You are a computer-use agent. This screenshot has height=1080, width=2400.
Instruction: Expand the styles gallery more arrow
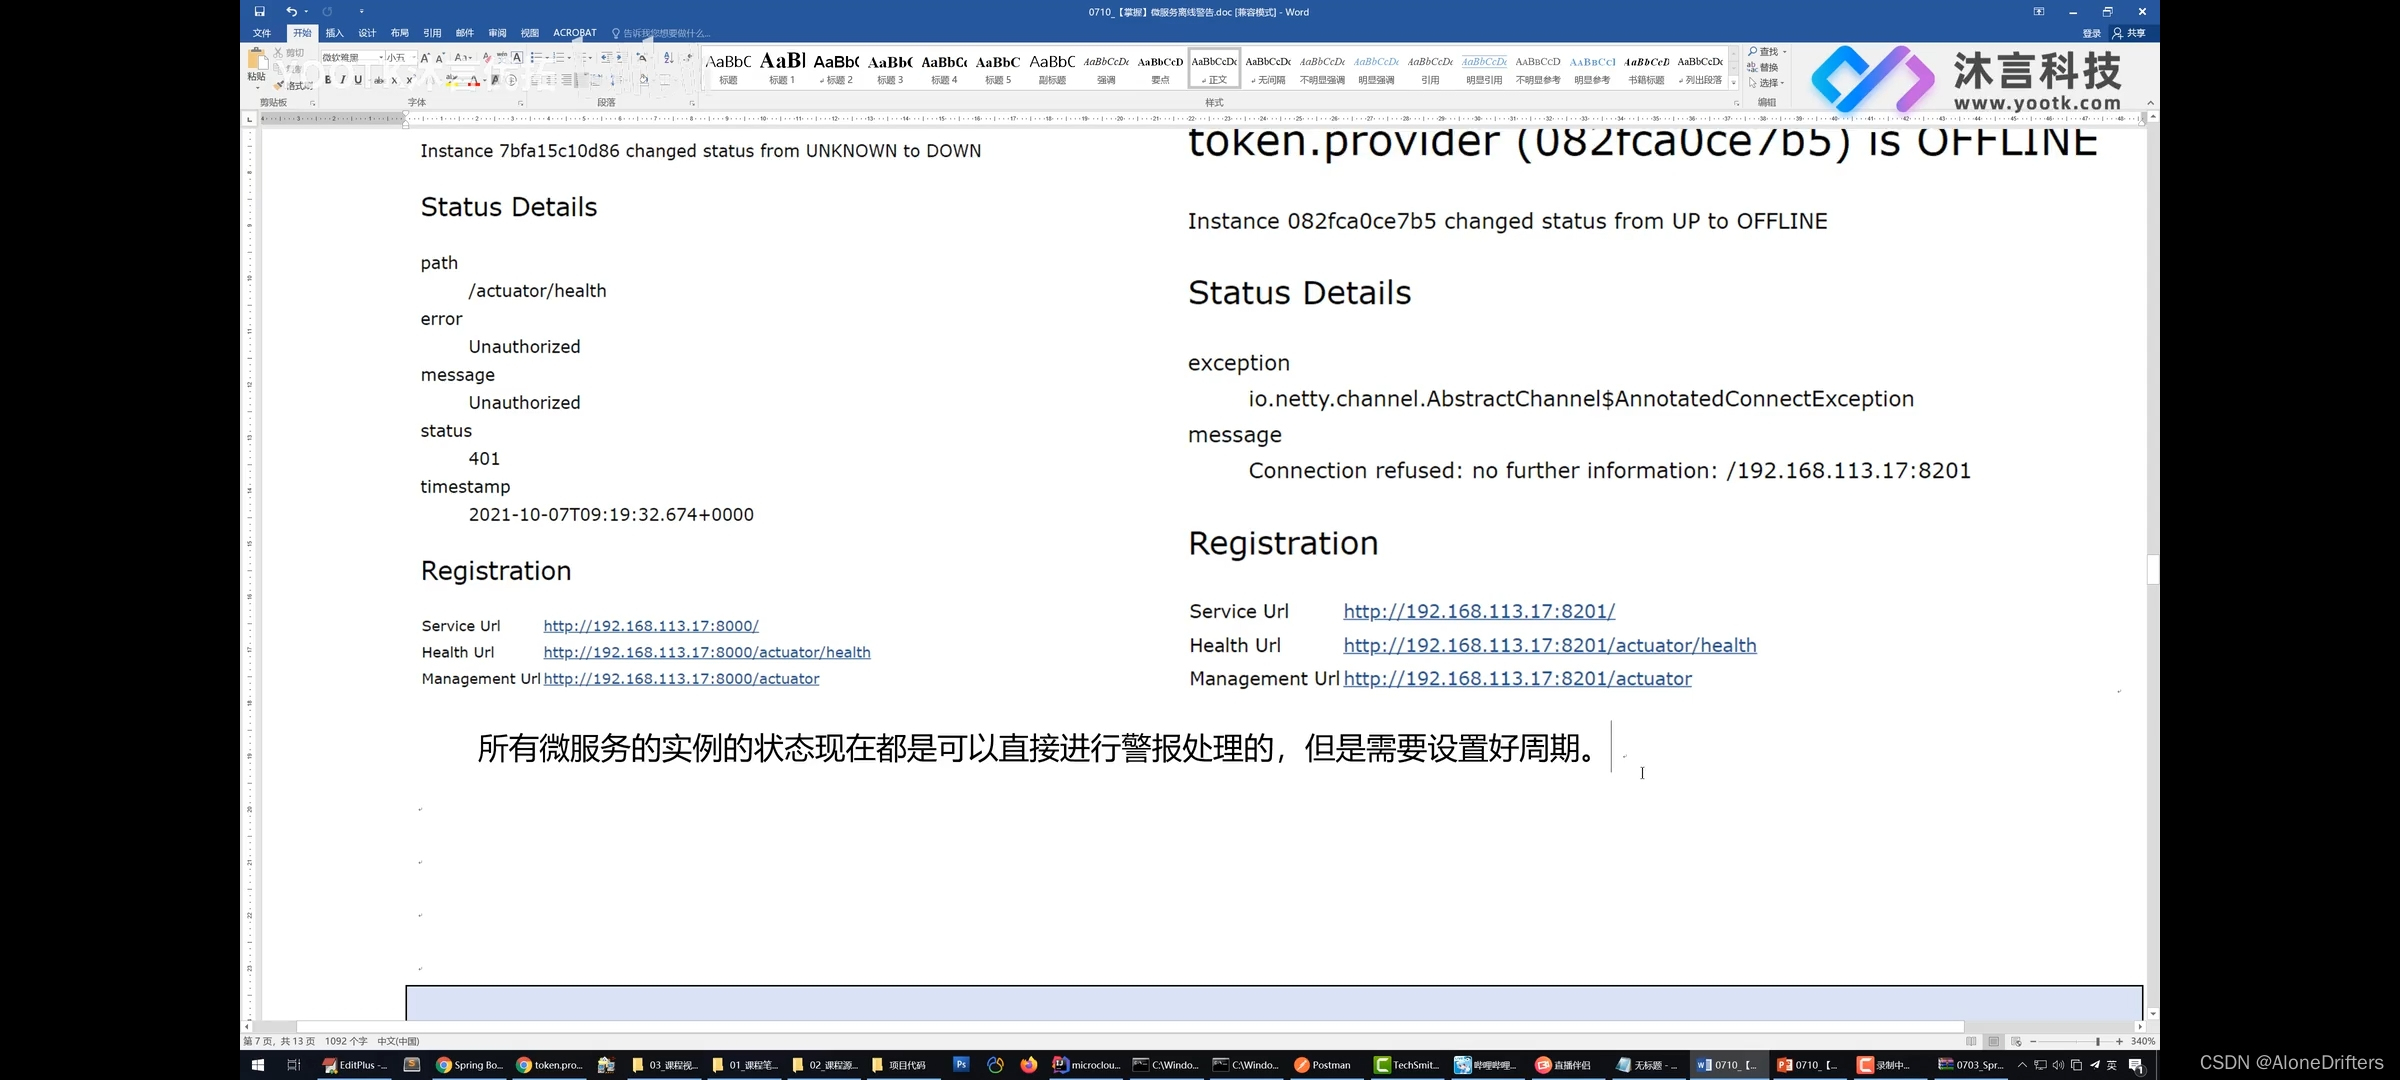(1733, 83)
